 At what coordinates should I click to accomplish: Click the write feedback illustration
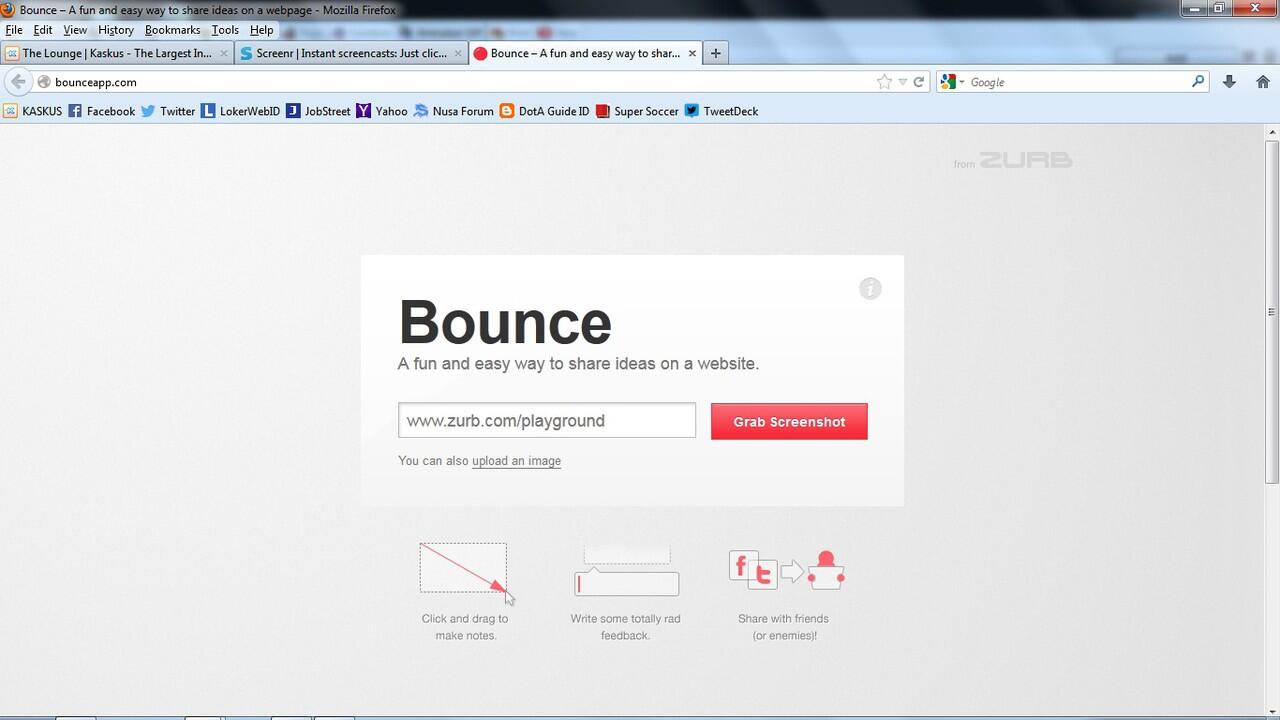coord(626,571)
